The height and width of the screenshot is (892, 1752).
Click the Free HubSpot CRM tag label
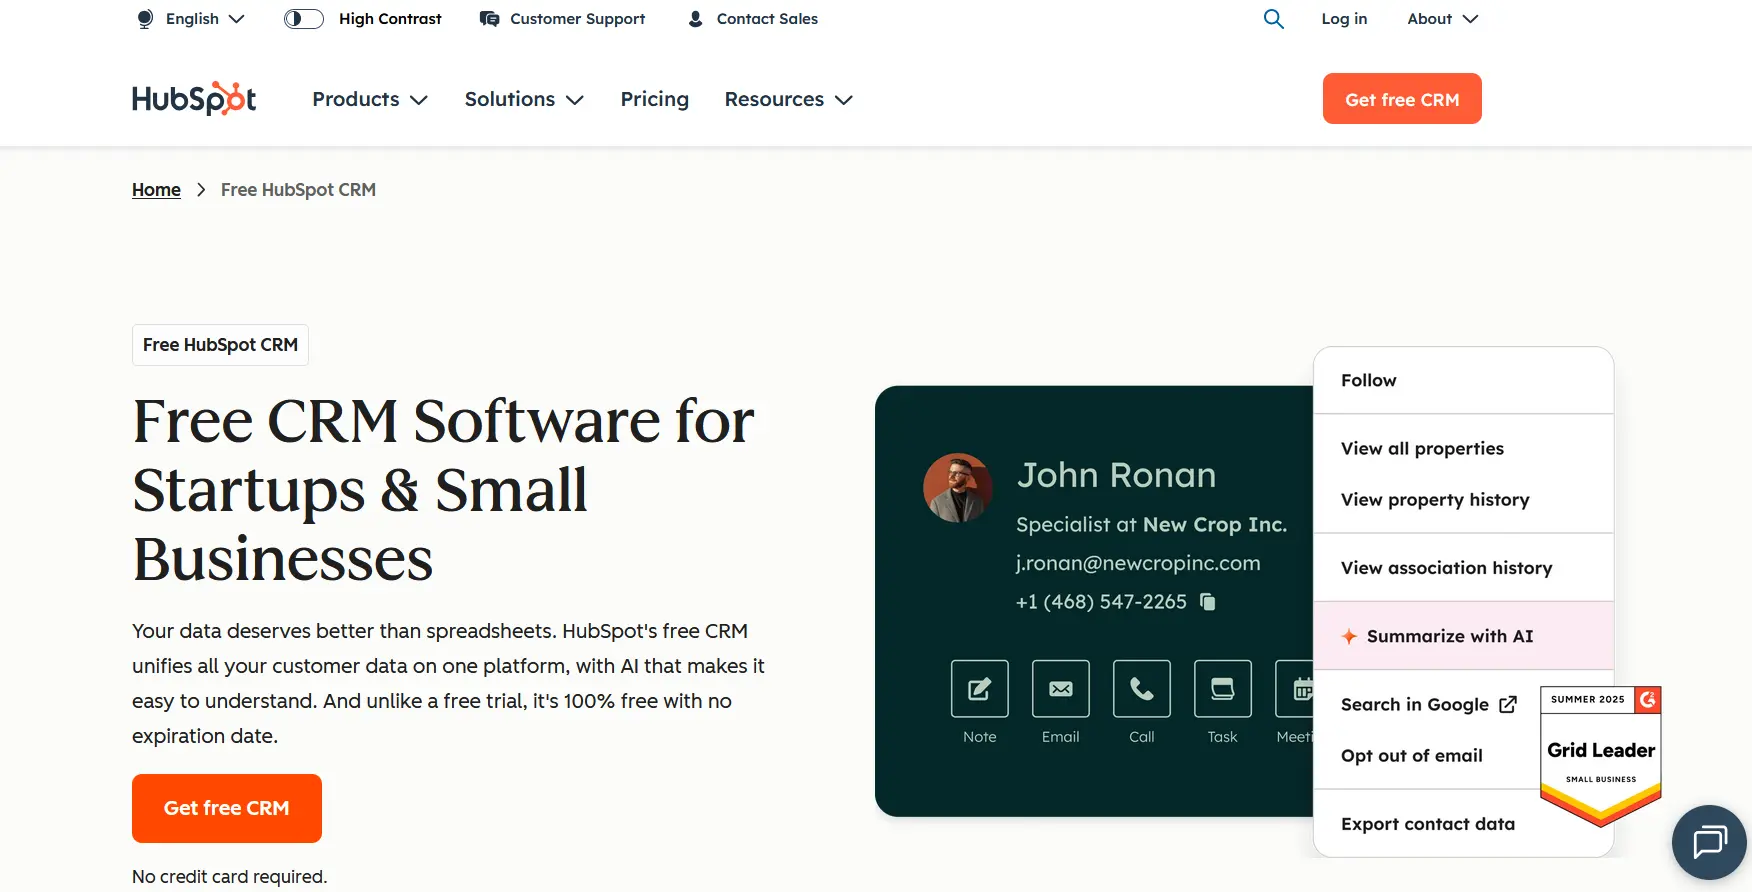[x=220, y=345]
